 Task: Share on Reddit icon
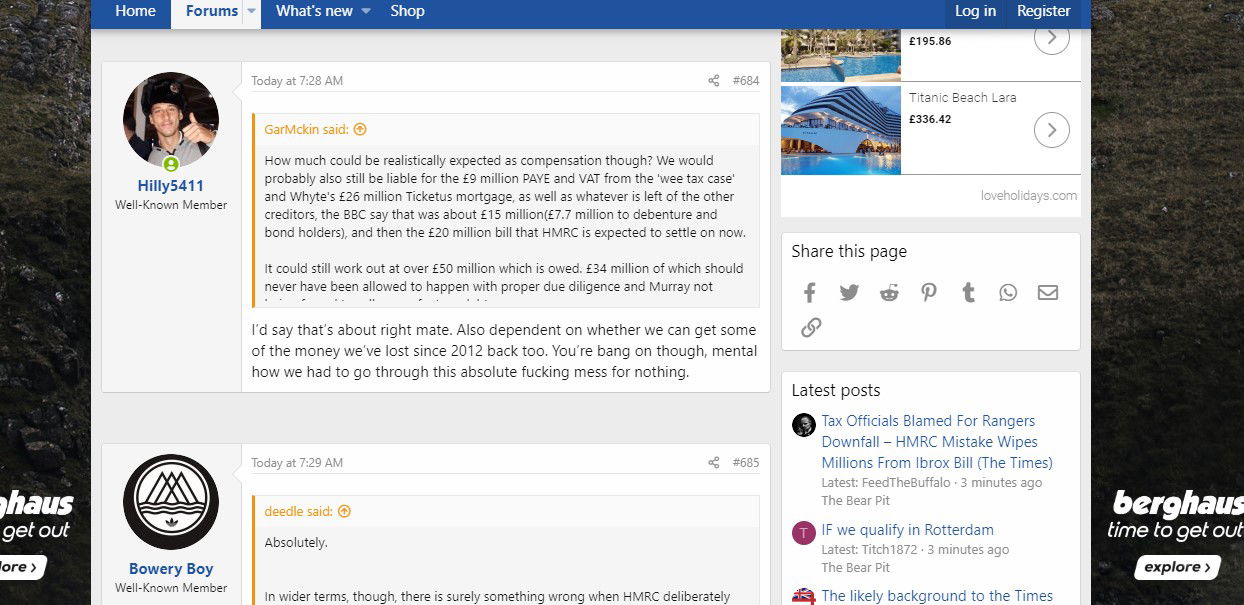(889, 292)
